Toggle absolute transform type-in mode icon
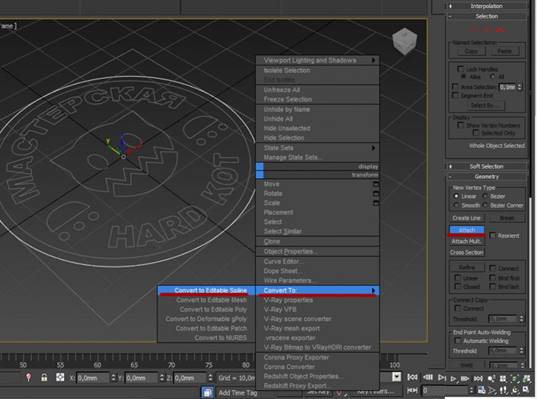This screenshot has height=399, width=537. (x=60, y=377)
